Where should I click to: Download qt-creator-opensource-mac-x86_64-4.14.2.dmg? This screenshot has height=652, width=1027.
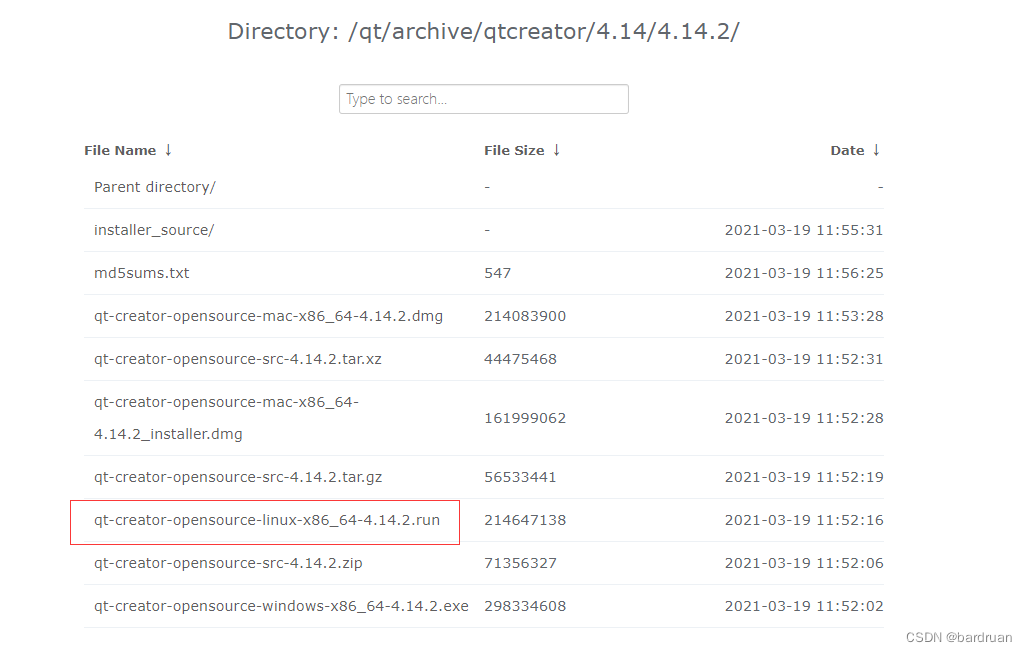pos(269,316)
